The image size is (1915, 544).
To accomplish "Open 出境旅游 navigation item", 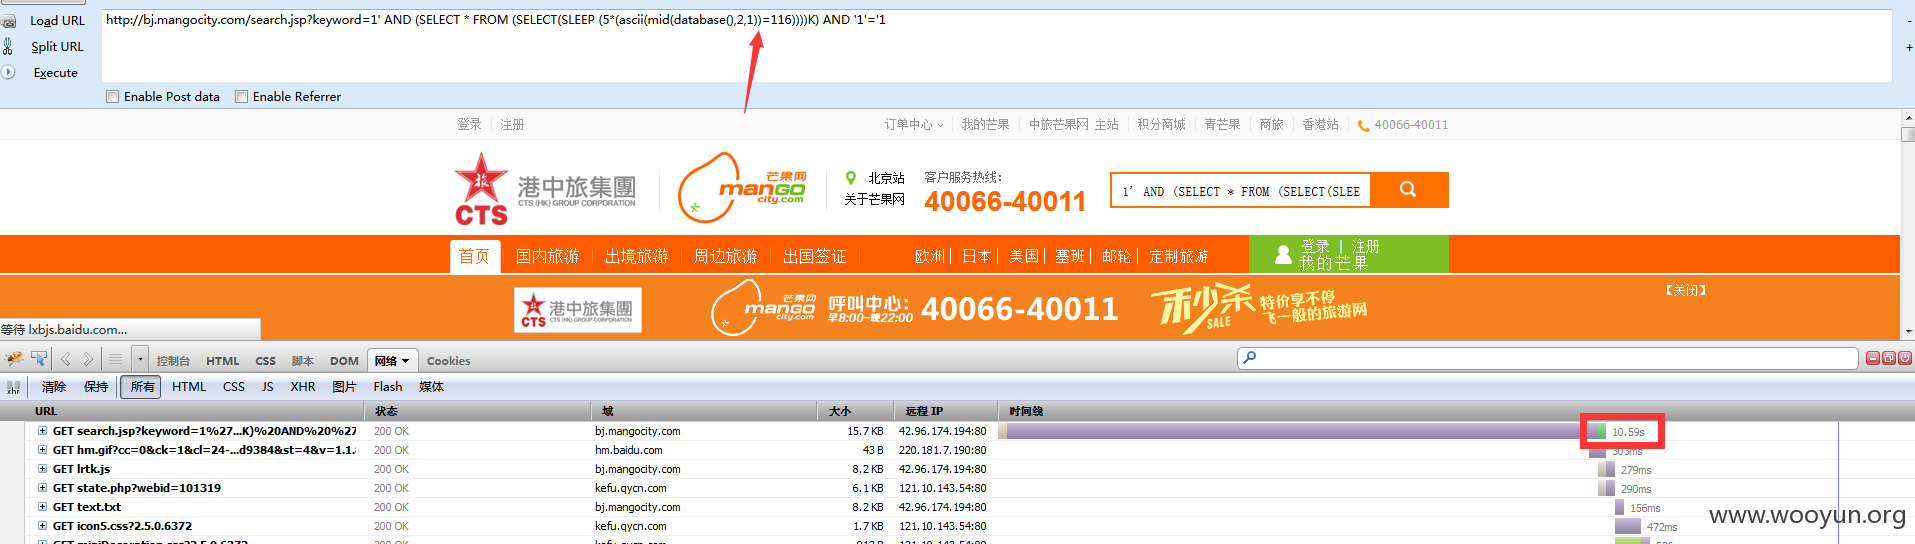I will coord(636,257).
